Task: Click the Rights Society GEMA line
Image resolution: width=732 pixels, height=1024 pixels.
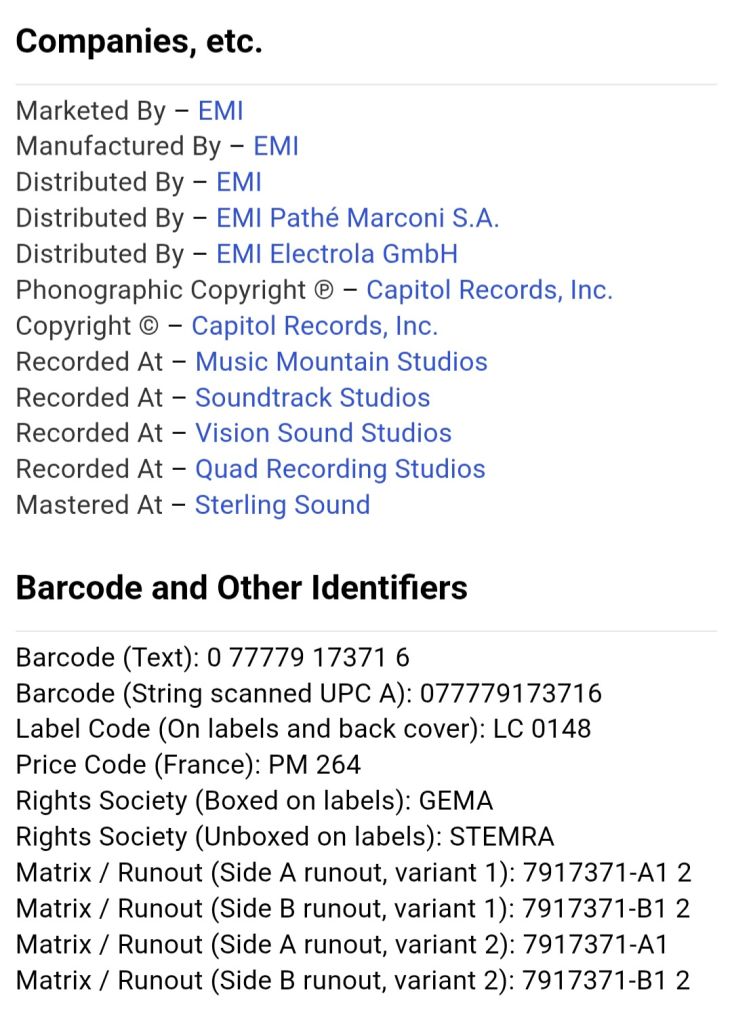Action: (254, 801)
